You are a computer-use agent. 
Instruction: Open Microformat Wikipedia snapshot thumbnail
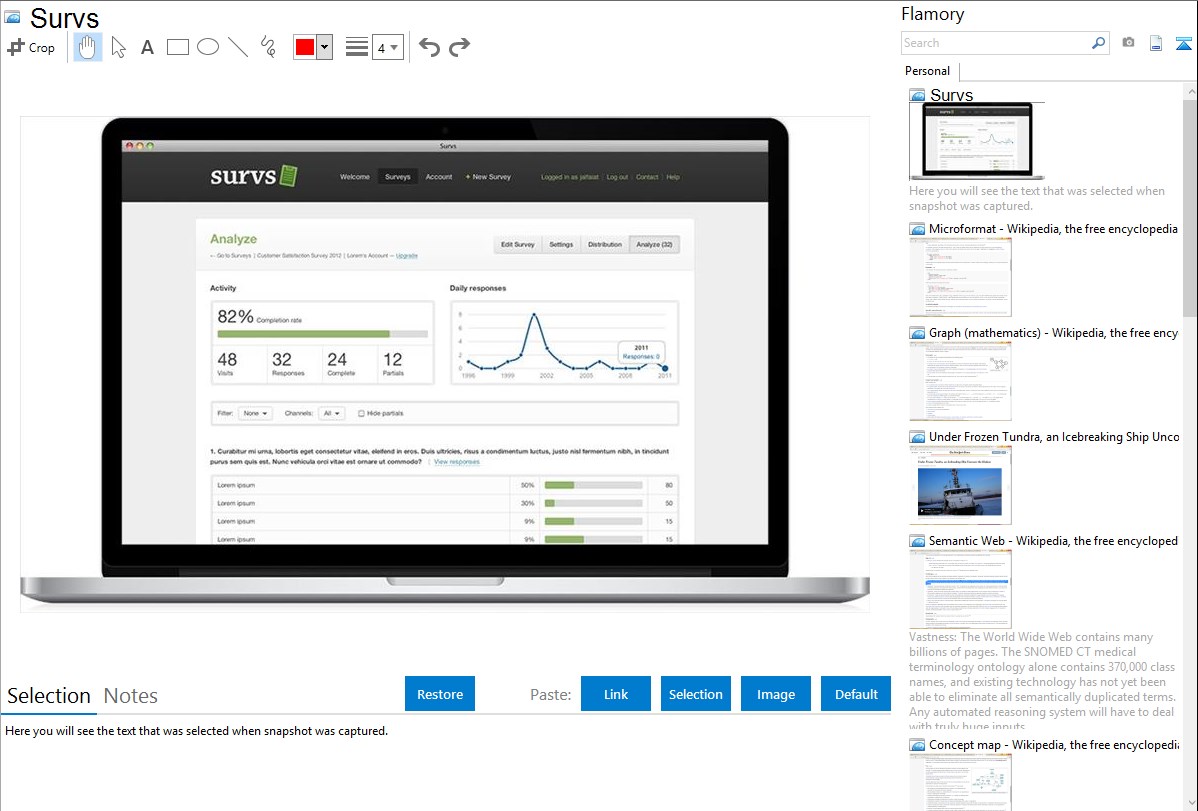click(x=960, y=277)
